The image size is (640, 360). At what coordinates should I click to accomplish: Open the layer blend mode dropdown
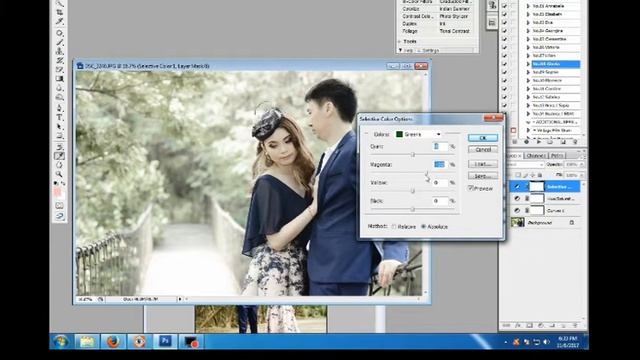tap(525, 164)
